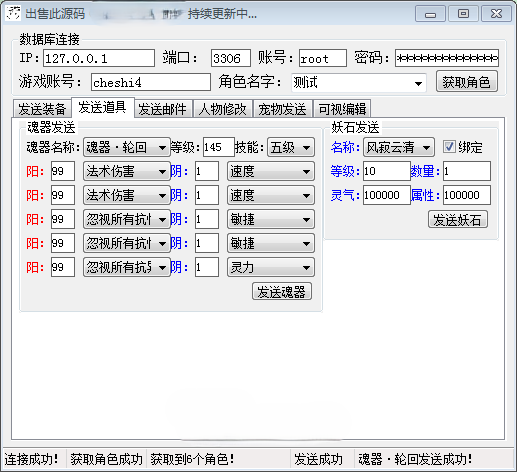Click the 游戏账号 field with cheshi4
The image size is (517, 472).
point(151,82)
